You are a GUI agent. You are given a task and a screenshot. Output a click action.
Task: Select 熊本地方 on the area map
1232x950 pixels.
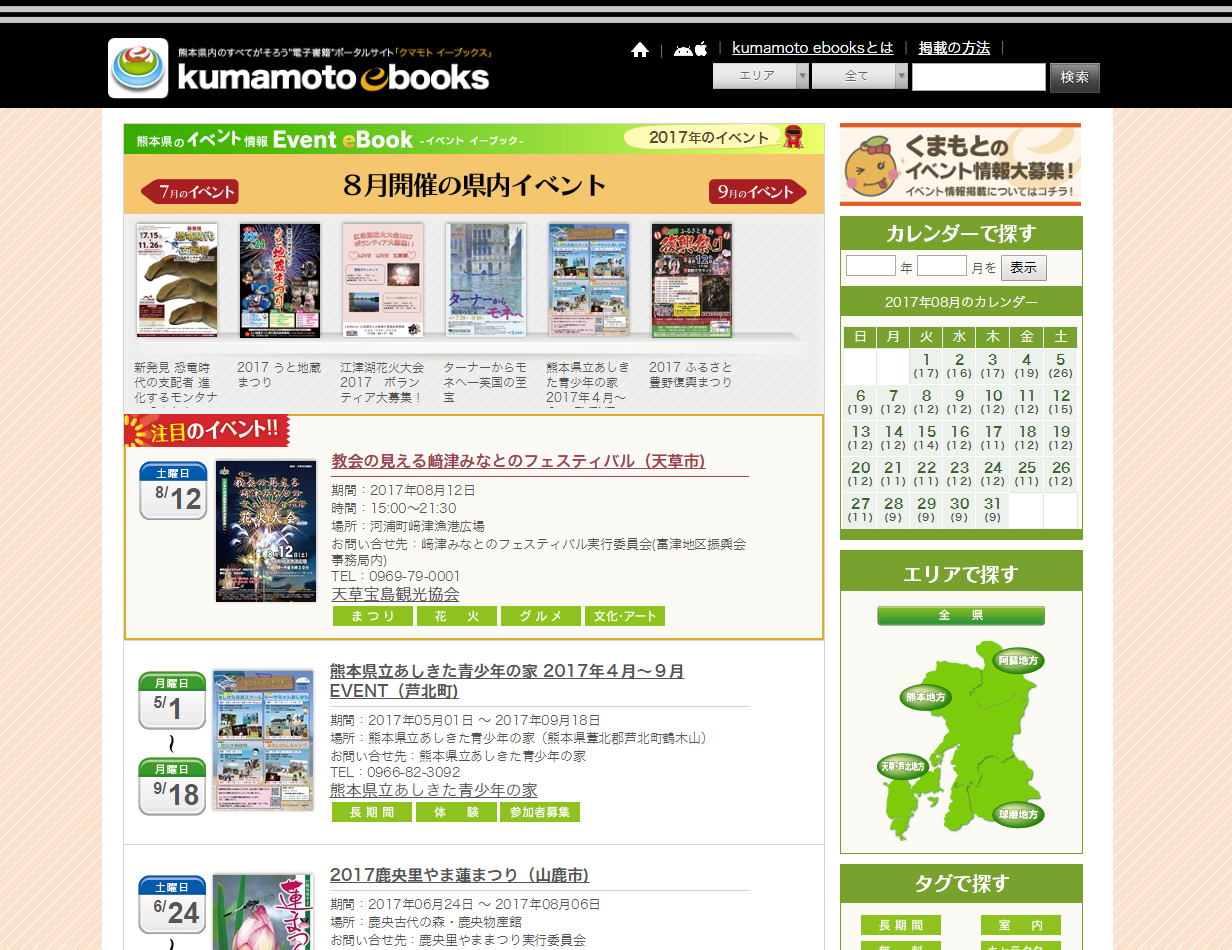tap(925, 697)
